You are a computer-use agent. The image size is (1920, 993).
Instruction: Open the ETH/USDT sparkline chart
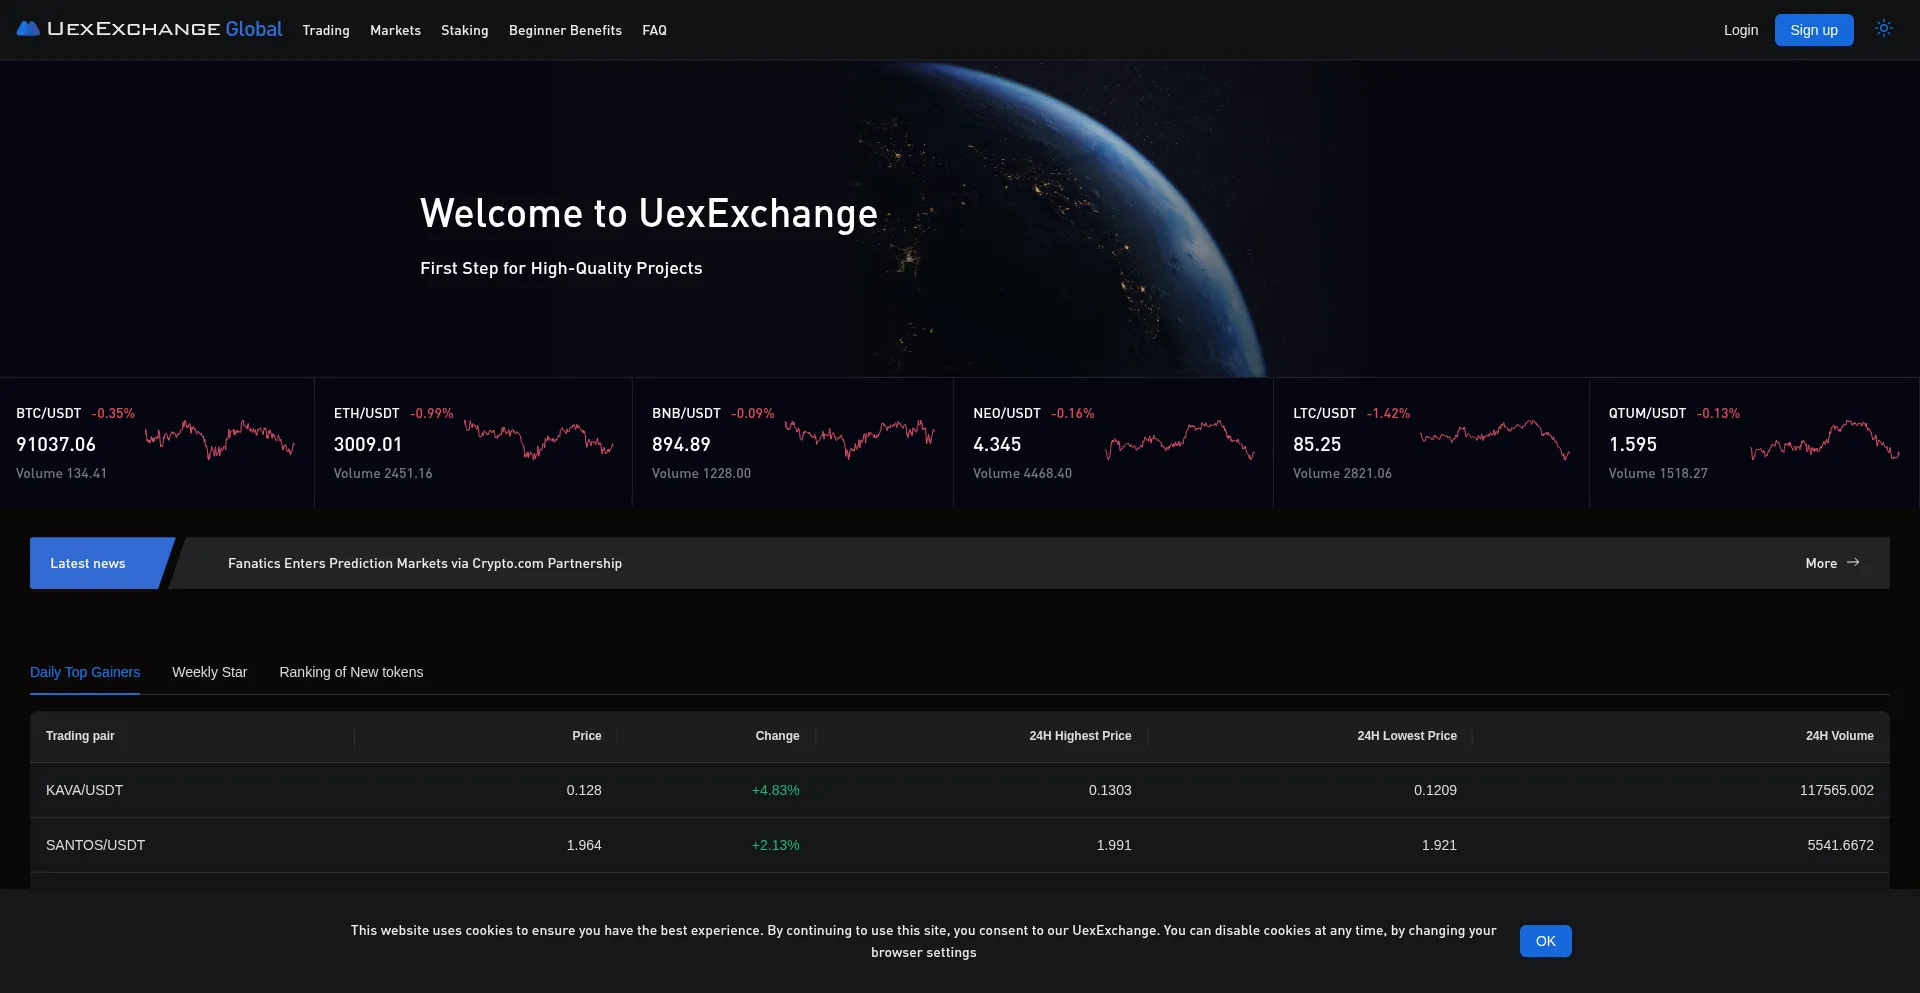point(538,439)
